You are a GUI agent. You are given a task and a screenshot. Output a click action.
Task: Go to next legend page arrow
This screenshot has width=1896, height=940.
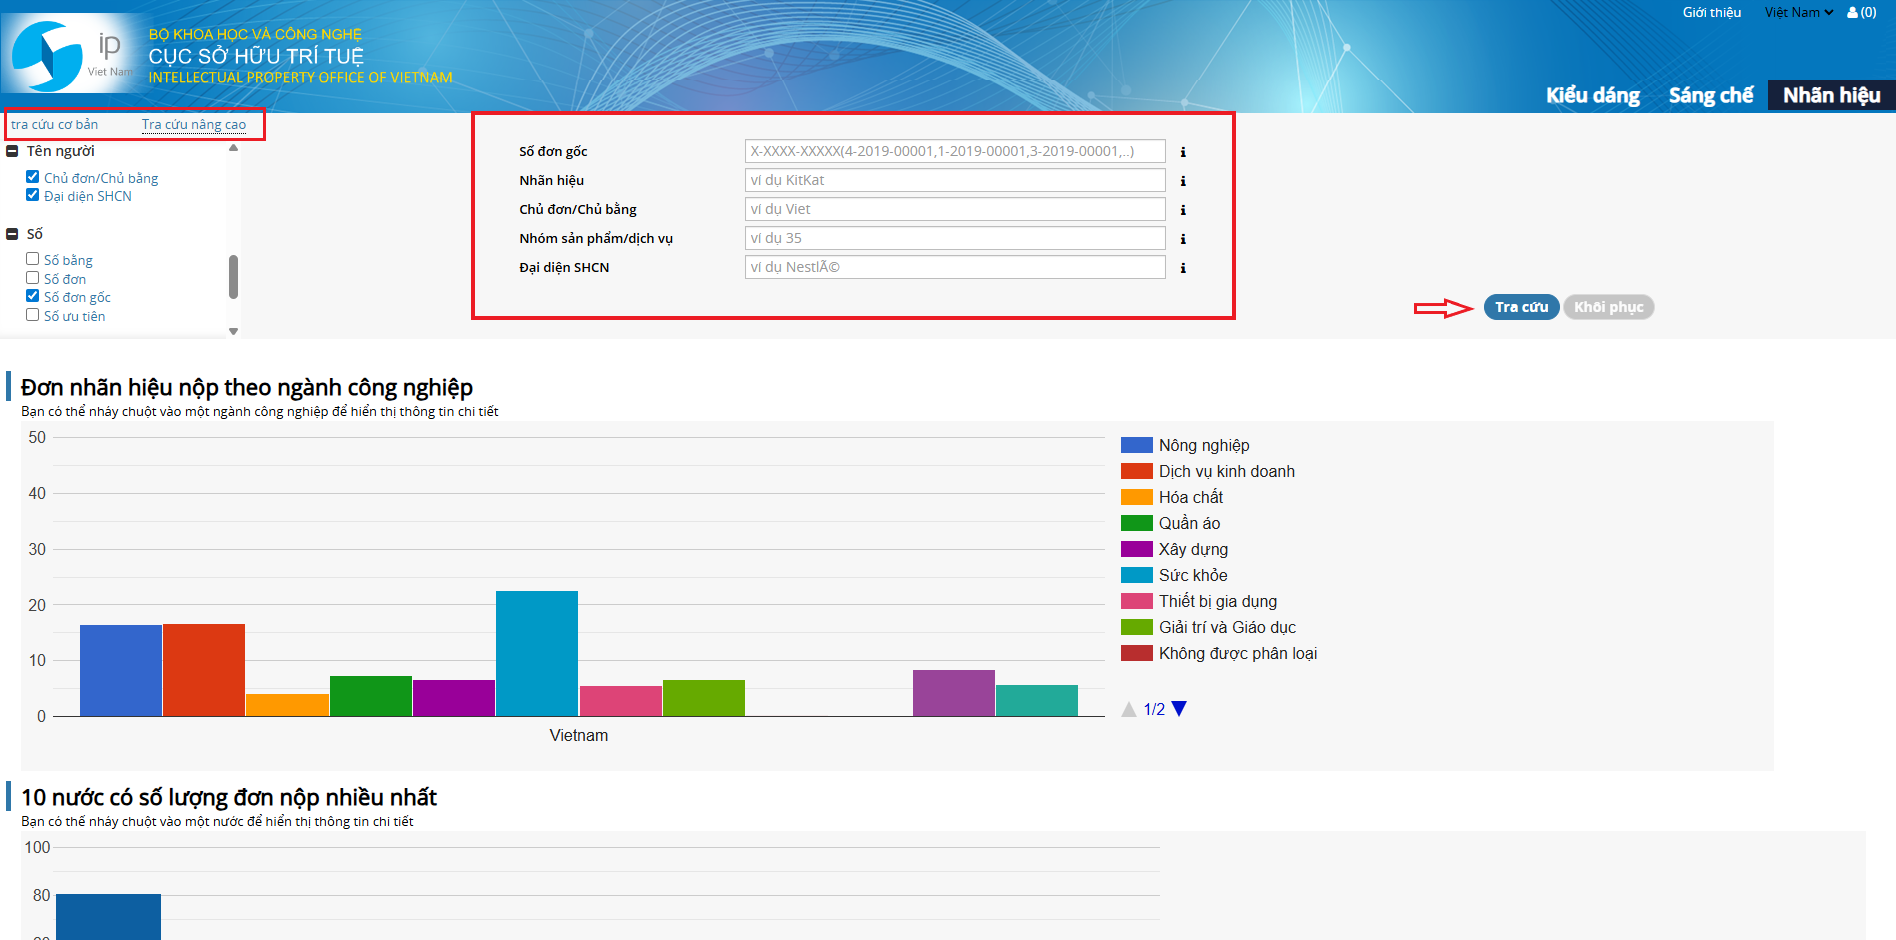(1179, 709)
